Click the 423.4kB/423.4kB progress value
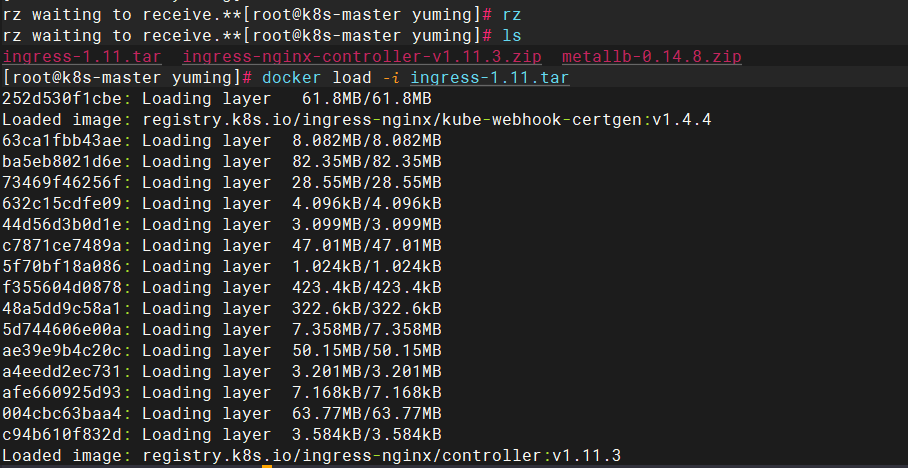Screen dimensions: 908x468 tap(367, 287)
